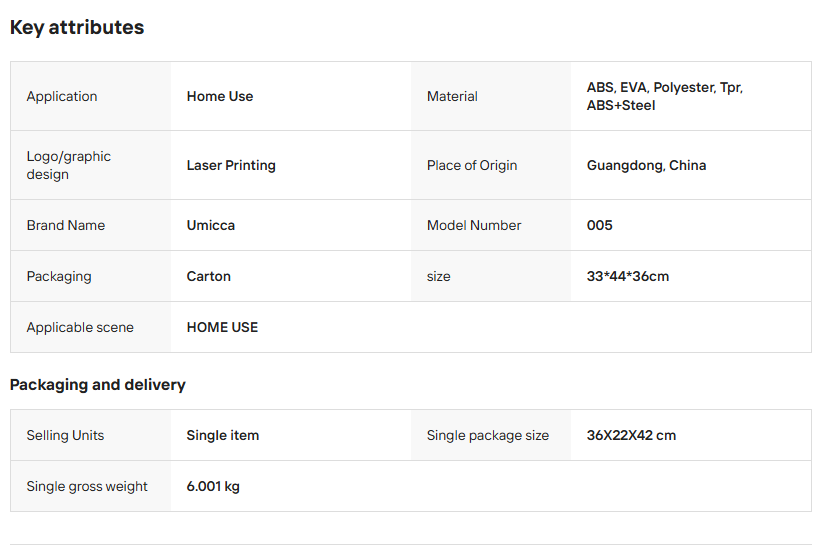
Task: Select the 33*44*36cm size value
Action: [x=628, y=277]
